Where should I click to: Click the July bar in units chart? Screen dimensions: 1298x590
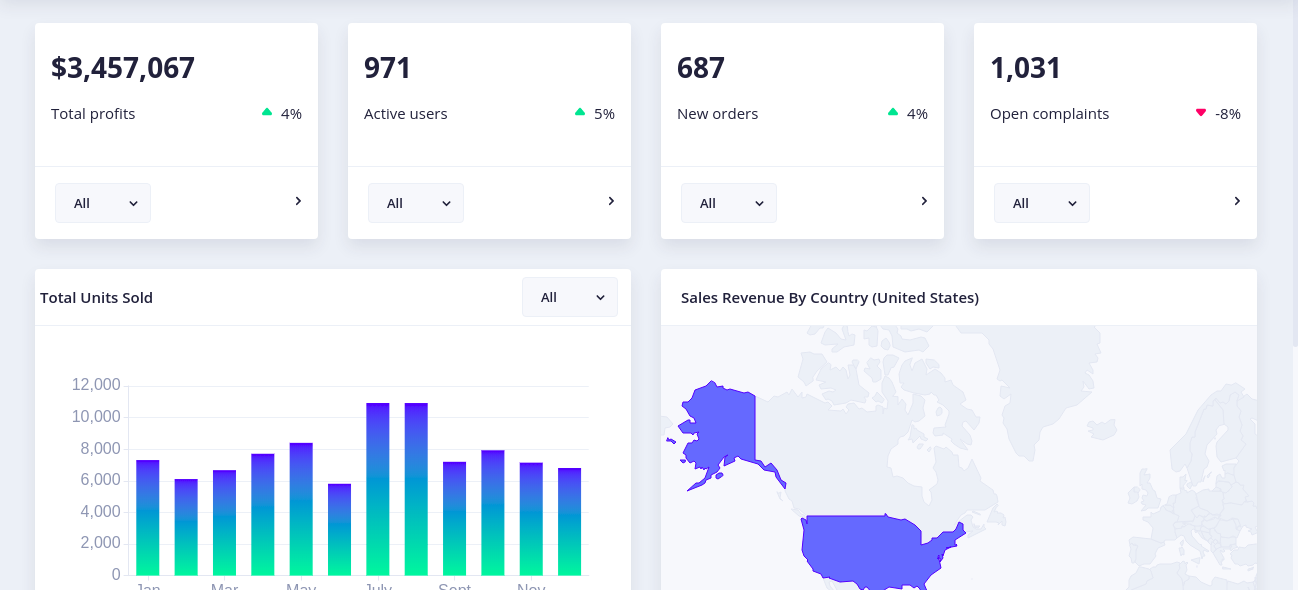click(x=378, y=489)
